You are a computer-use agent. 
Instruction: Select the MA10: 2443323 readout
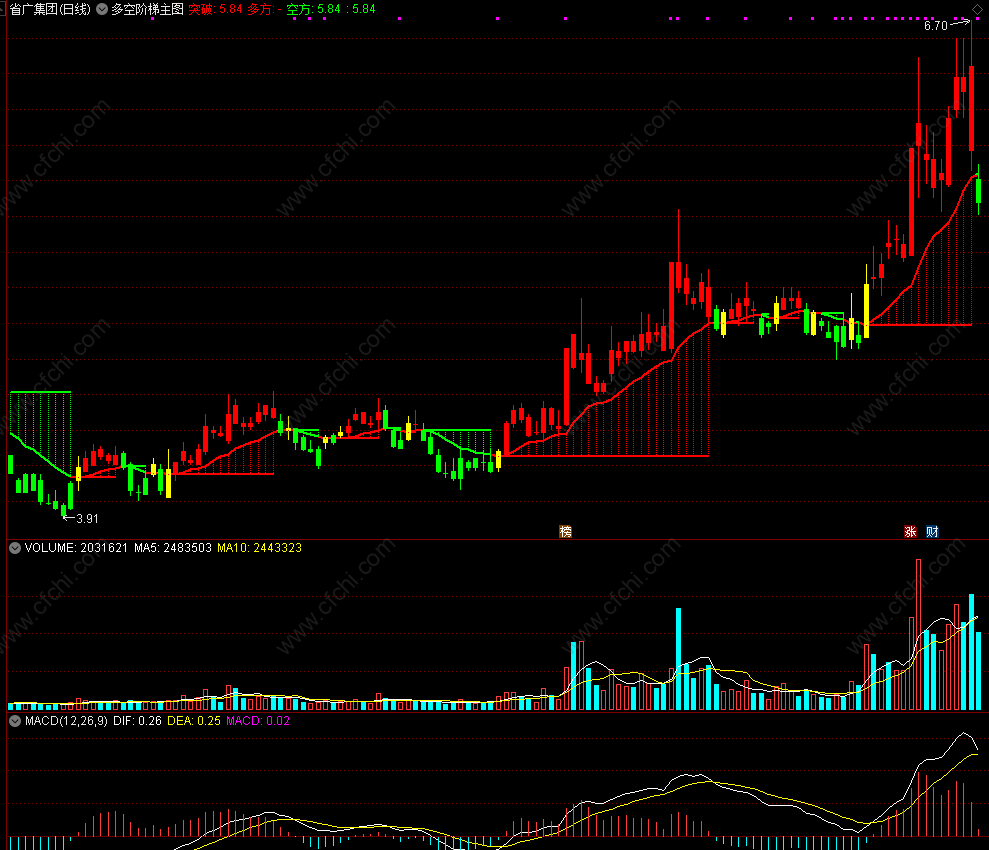[259, 548]
